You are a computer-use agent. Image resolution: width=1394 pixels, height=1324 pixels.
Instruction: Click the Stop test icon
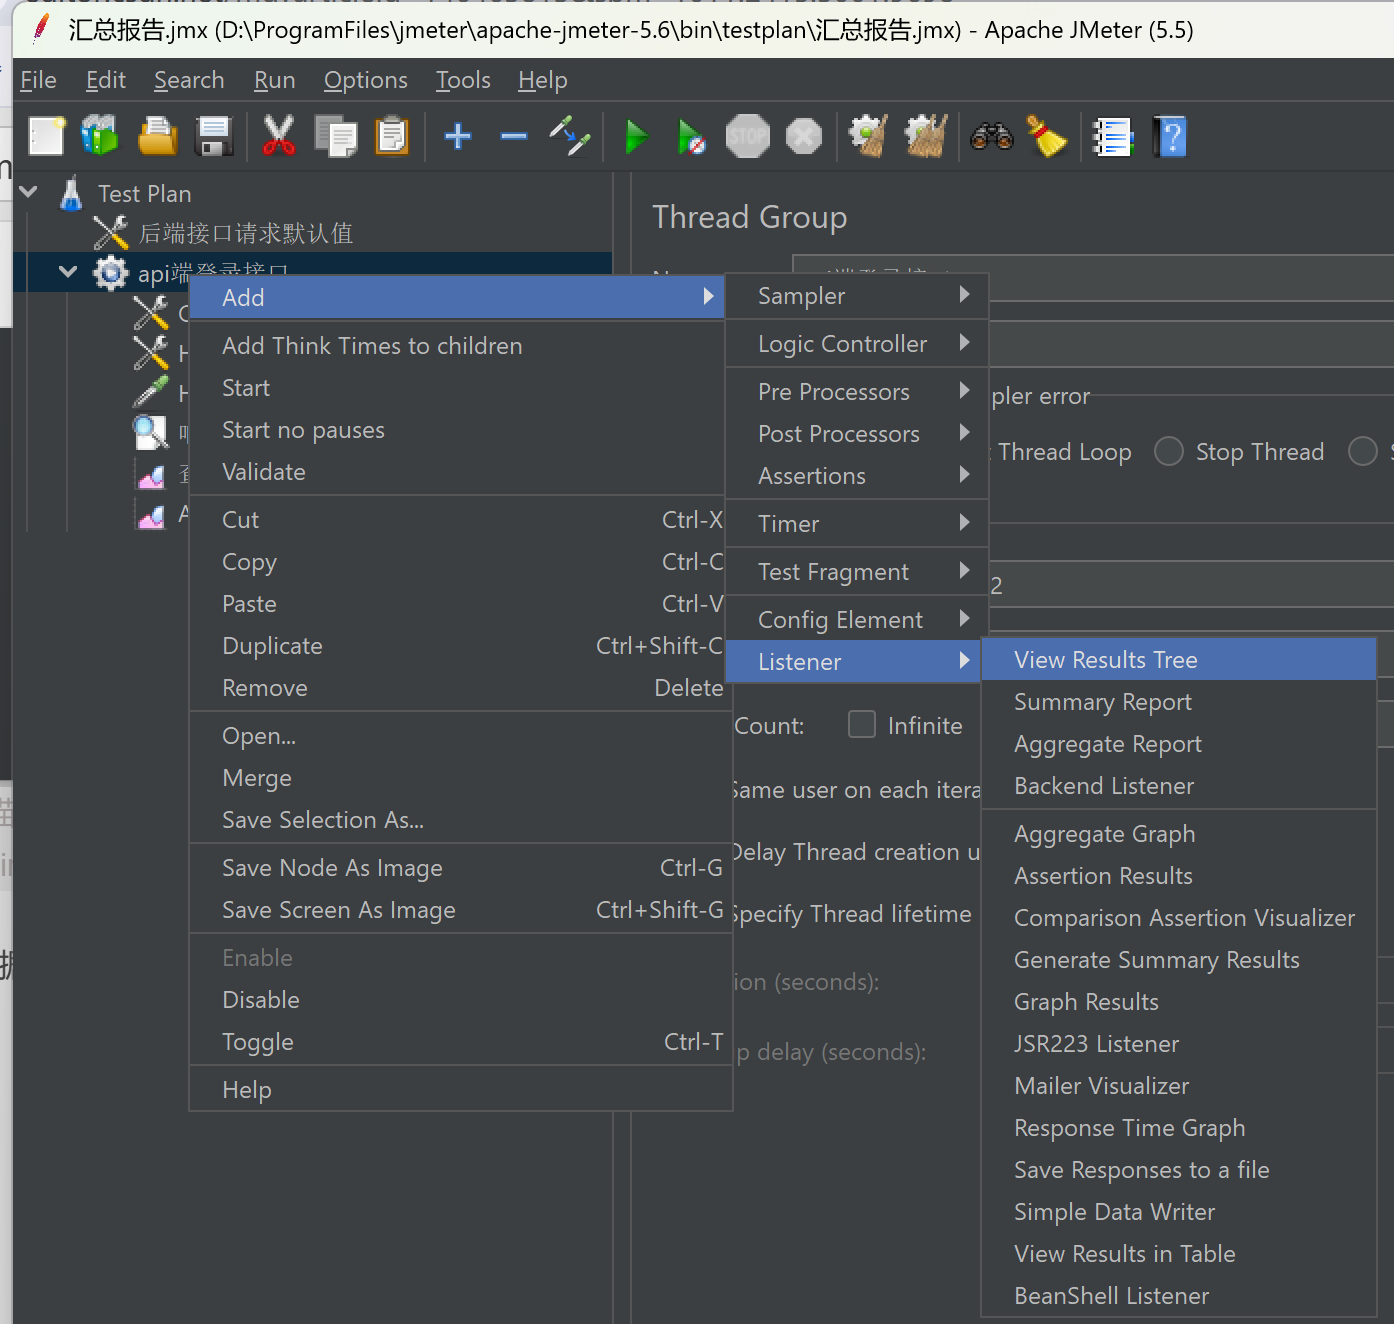[x=747, y=137]
